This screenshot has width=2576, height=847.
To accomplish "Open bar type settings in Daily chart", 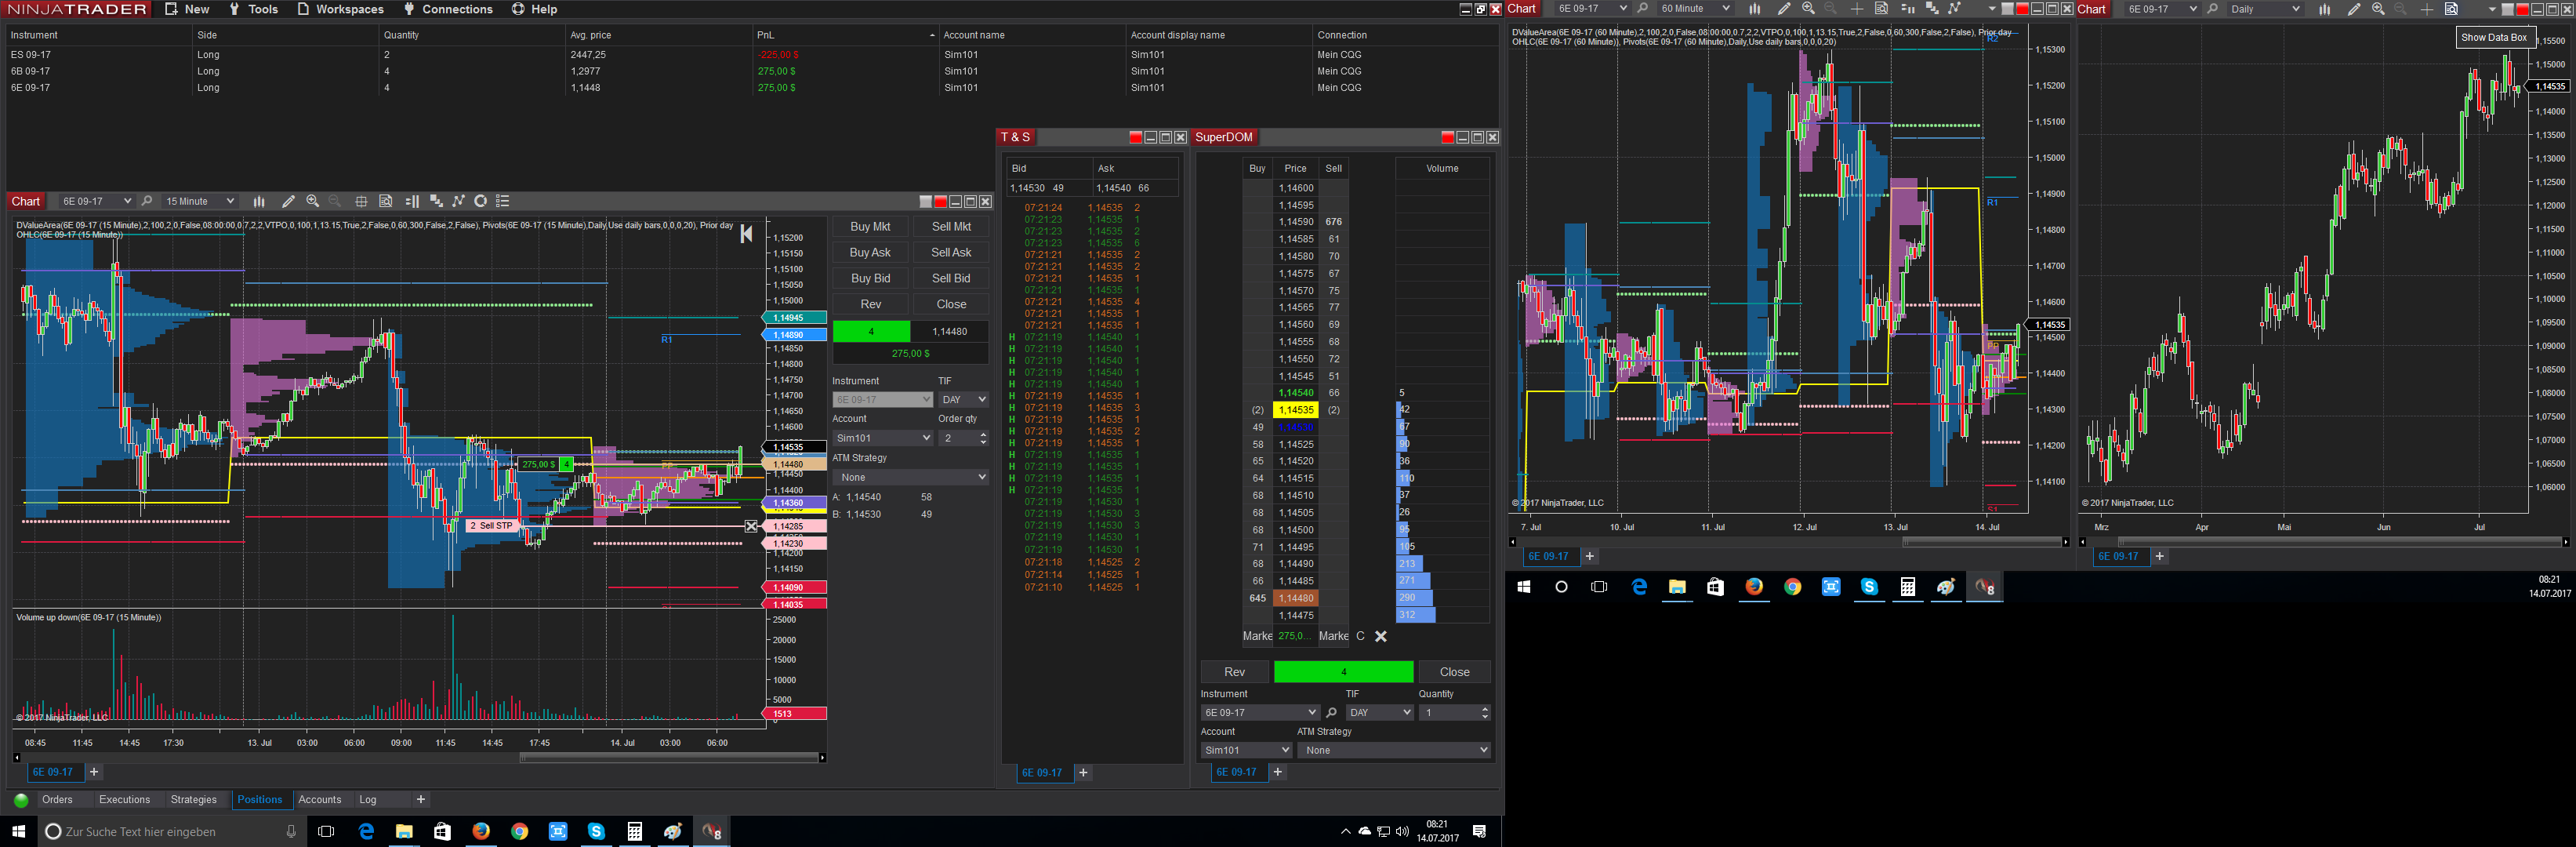I will 2324,9.
